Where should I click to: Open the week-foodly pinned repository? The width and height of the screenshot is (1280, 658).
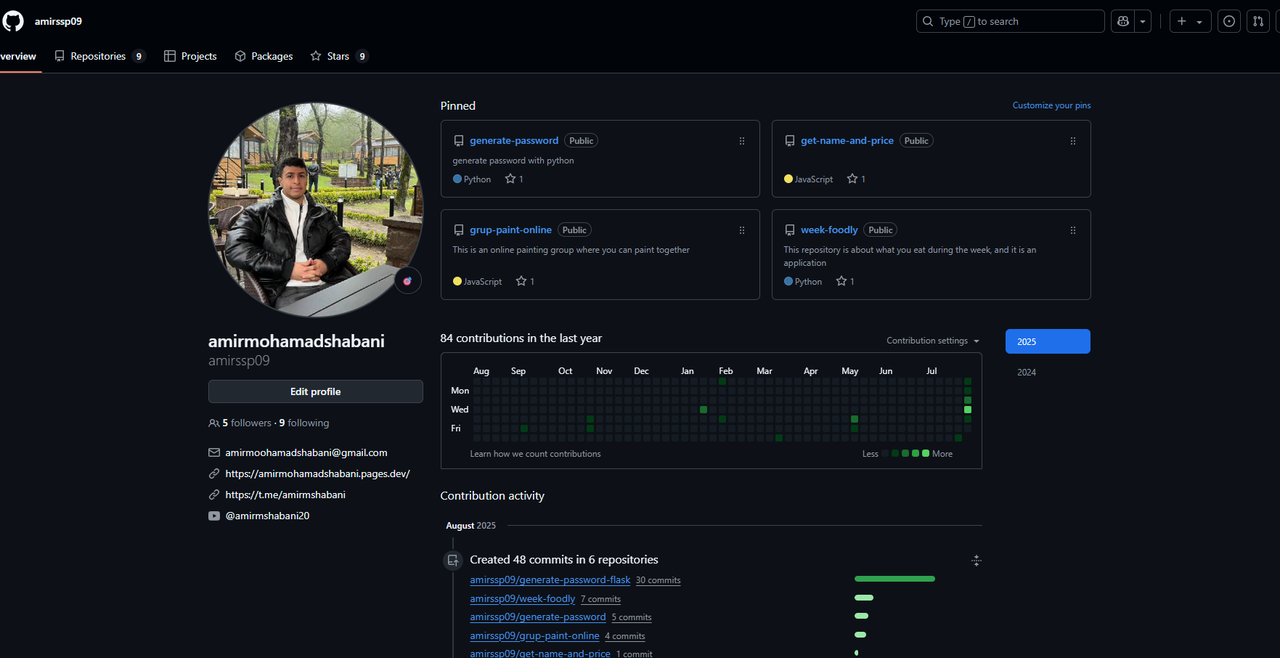point(829,230)
